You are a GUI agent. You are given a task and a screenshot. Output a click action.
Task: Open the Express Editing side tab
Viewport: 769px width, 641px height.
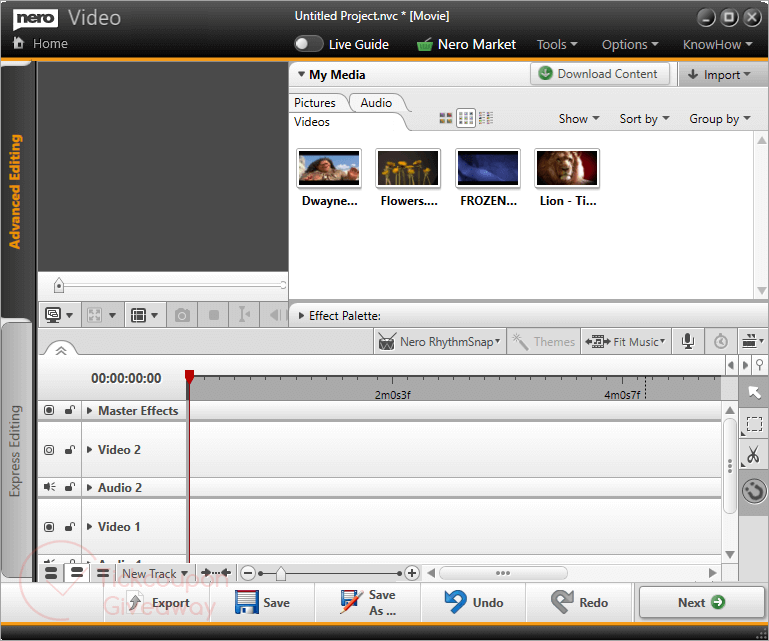pyautogui.click(x=16, y=450)
